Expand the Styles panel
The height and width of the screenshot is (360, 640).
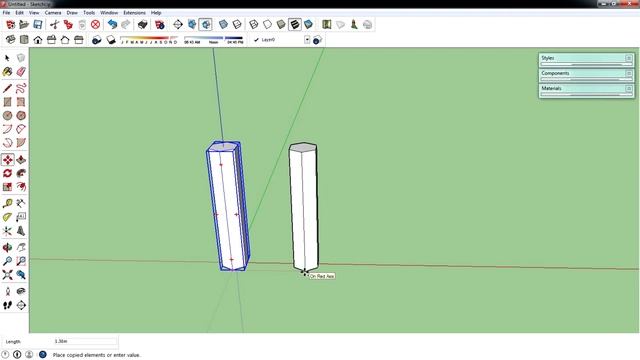(586, 58)
